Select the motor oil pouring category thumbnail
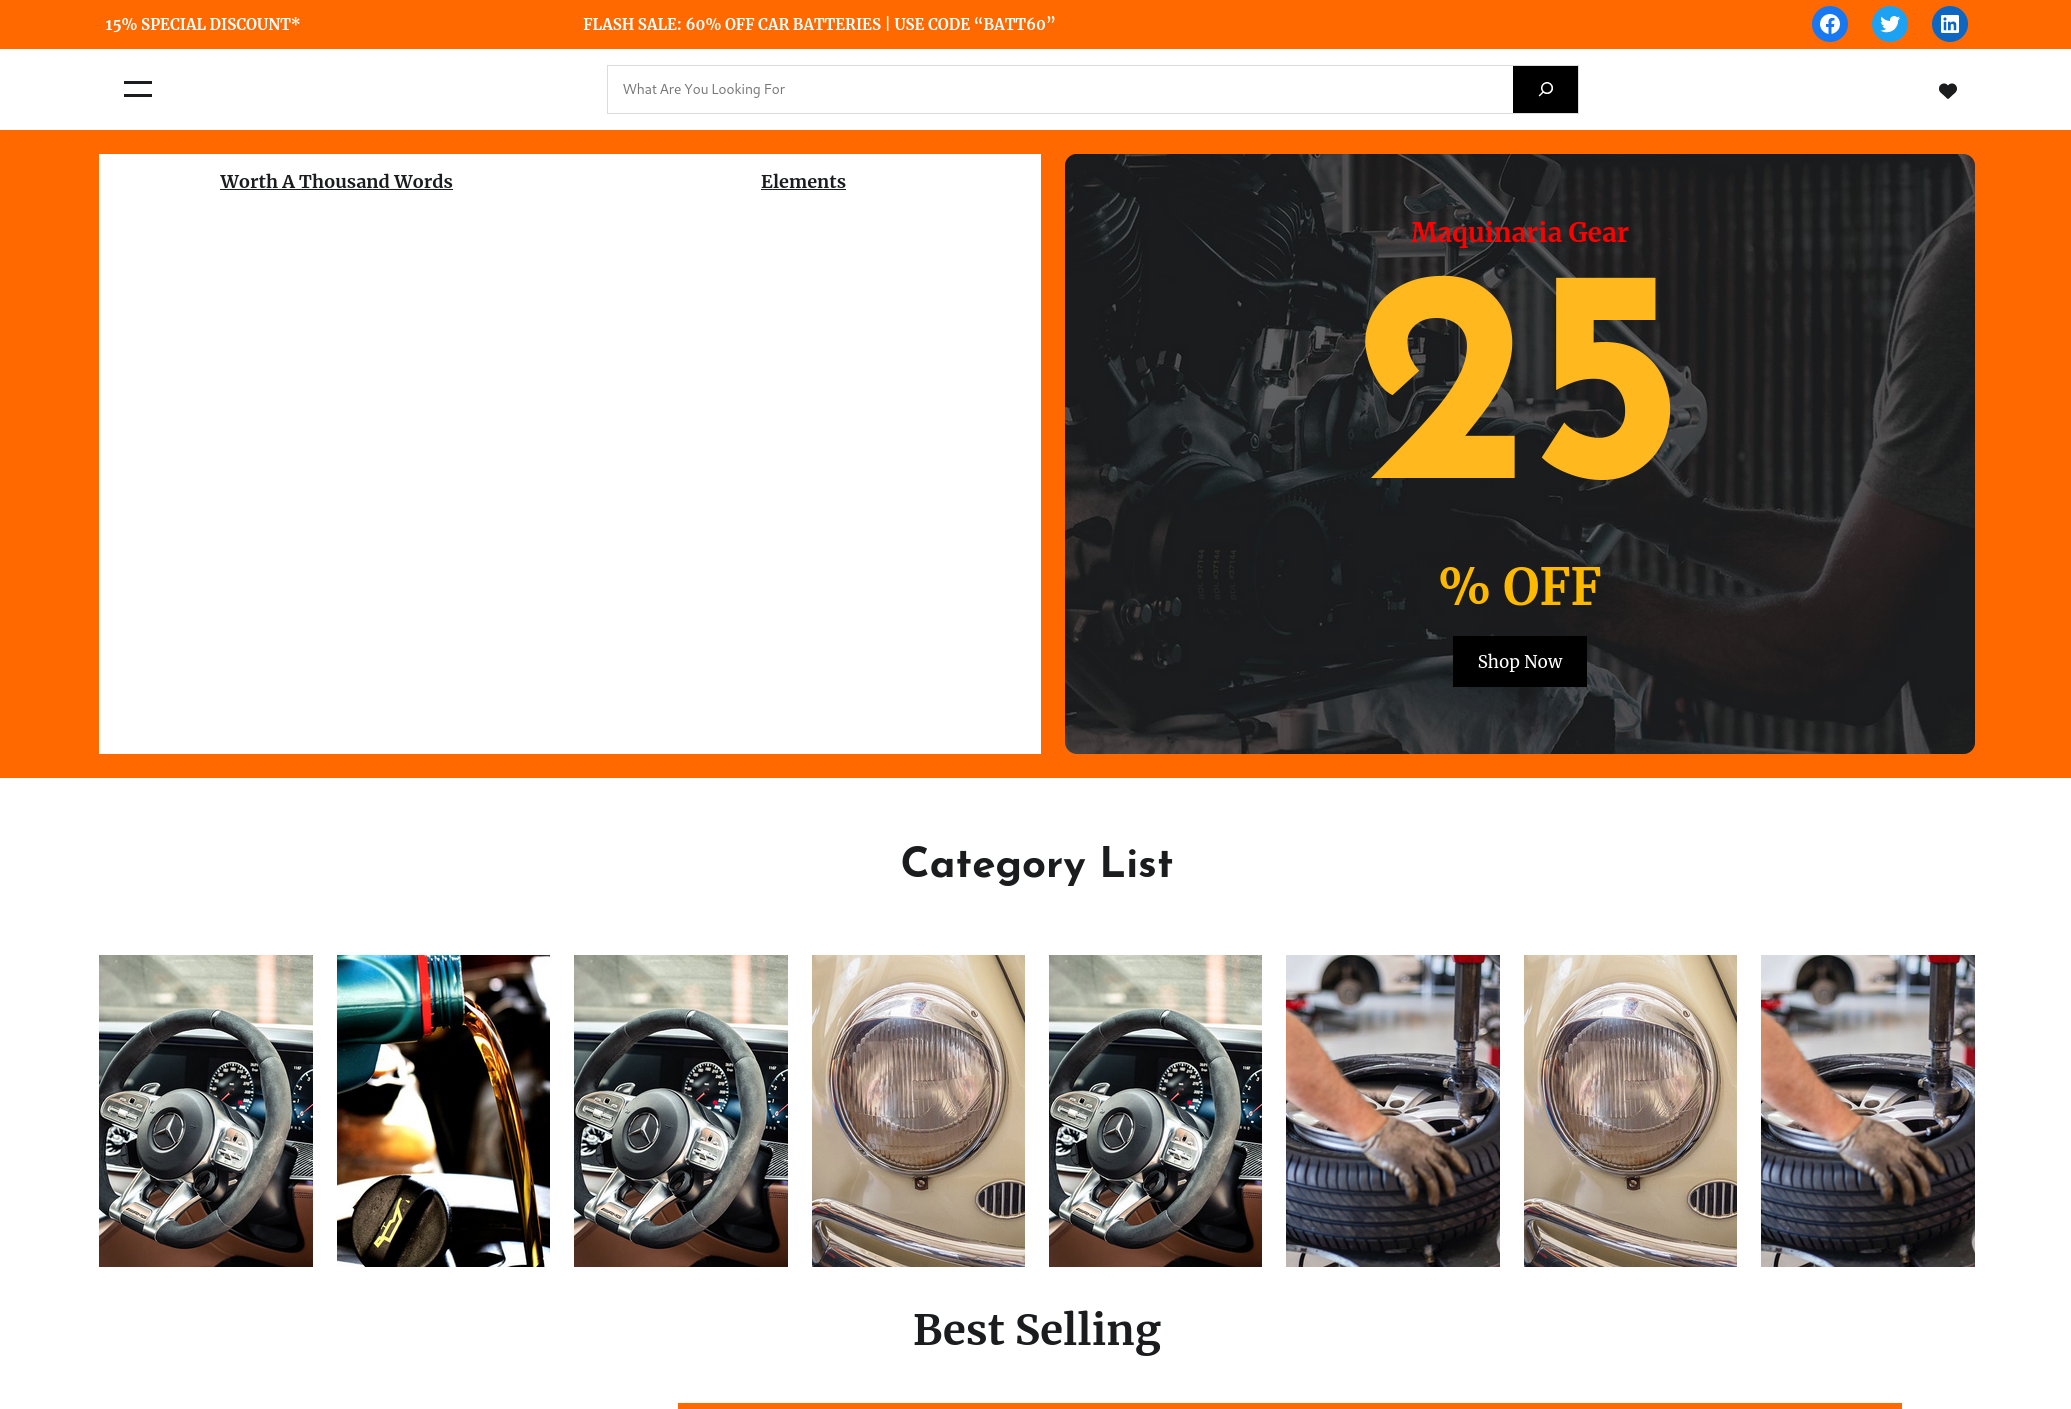 pos(443,1111)
